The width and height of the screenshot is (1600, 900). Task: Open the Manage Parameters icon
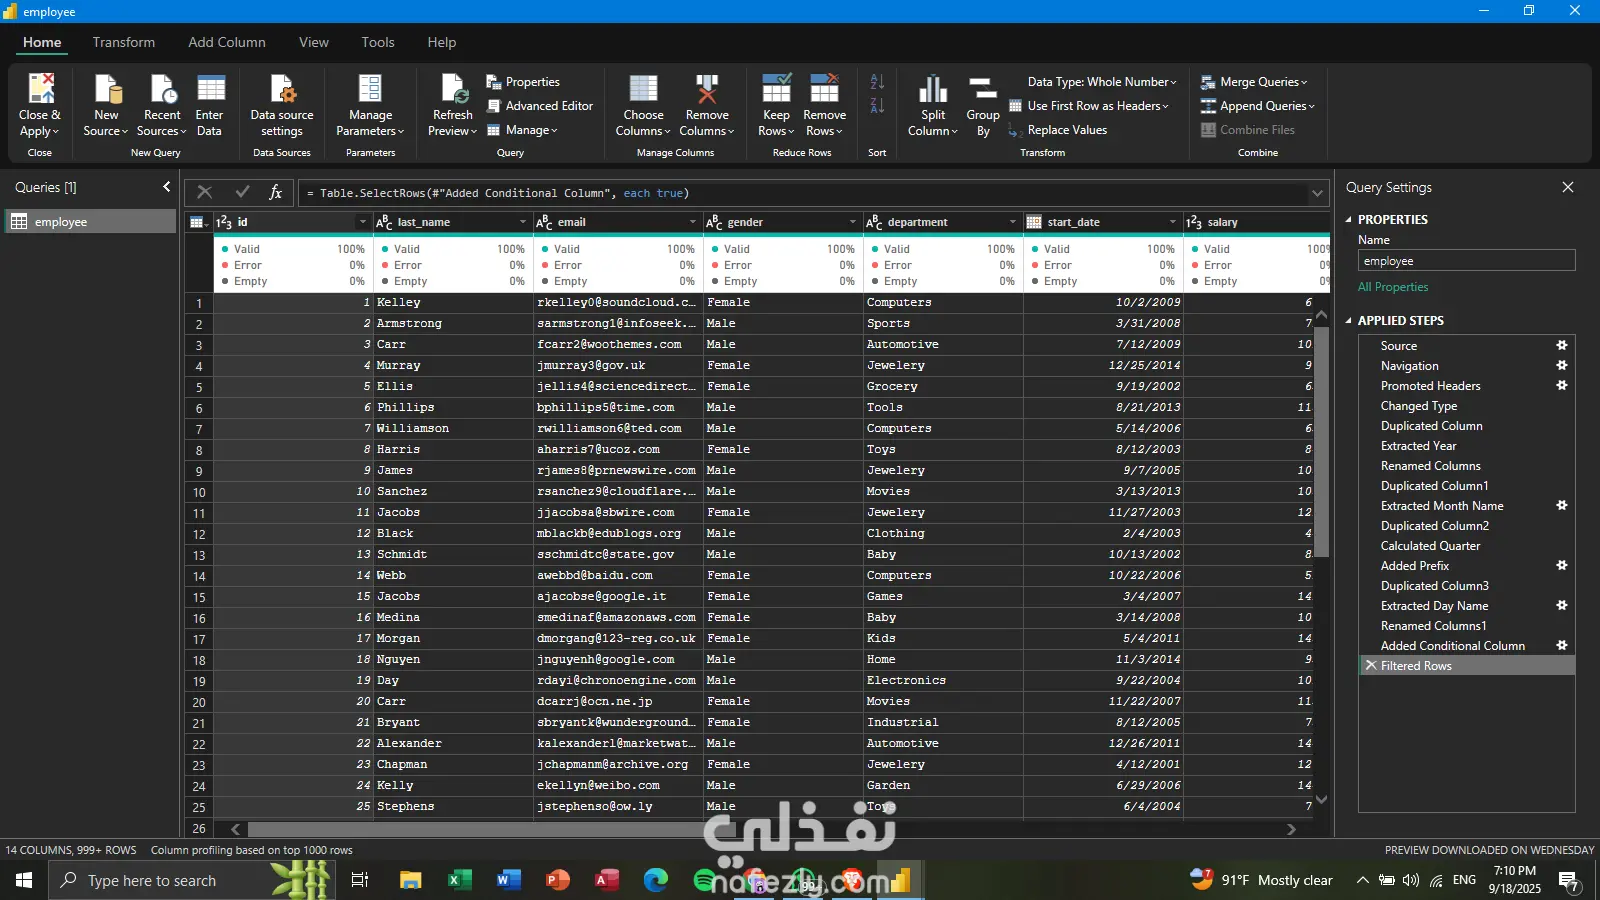[x=370, y=89]
